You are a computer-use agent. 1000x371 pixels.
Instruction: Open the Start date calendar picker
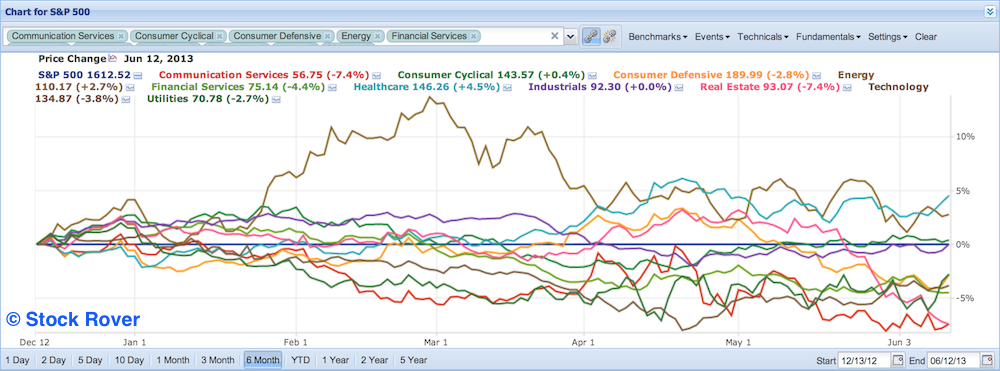pos(898,360)
